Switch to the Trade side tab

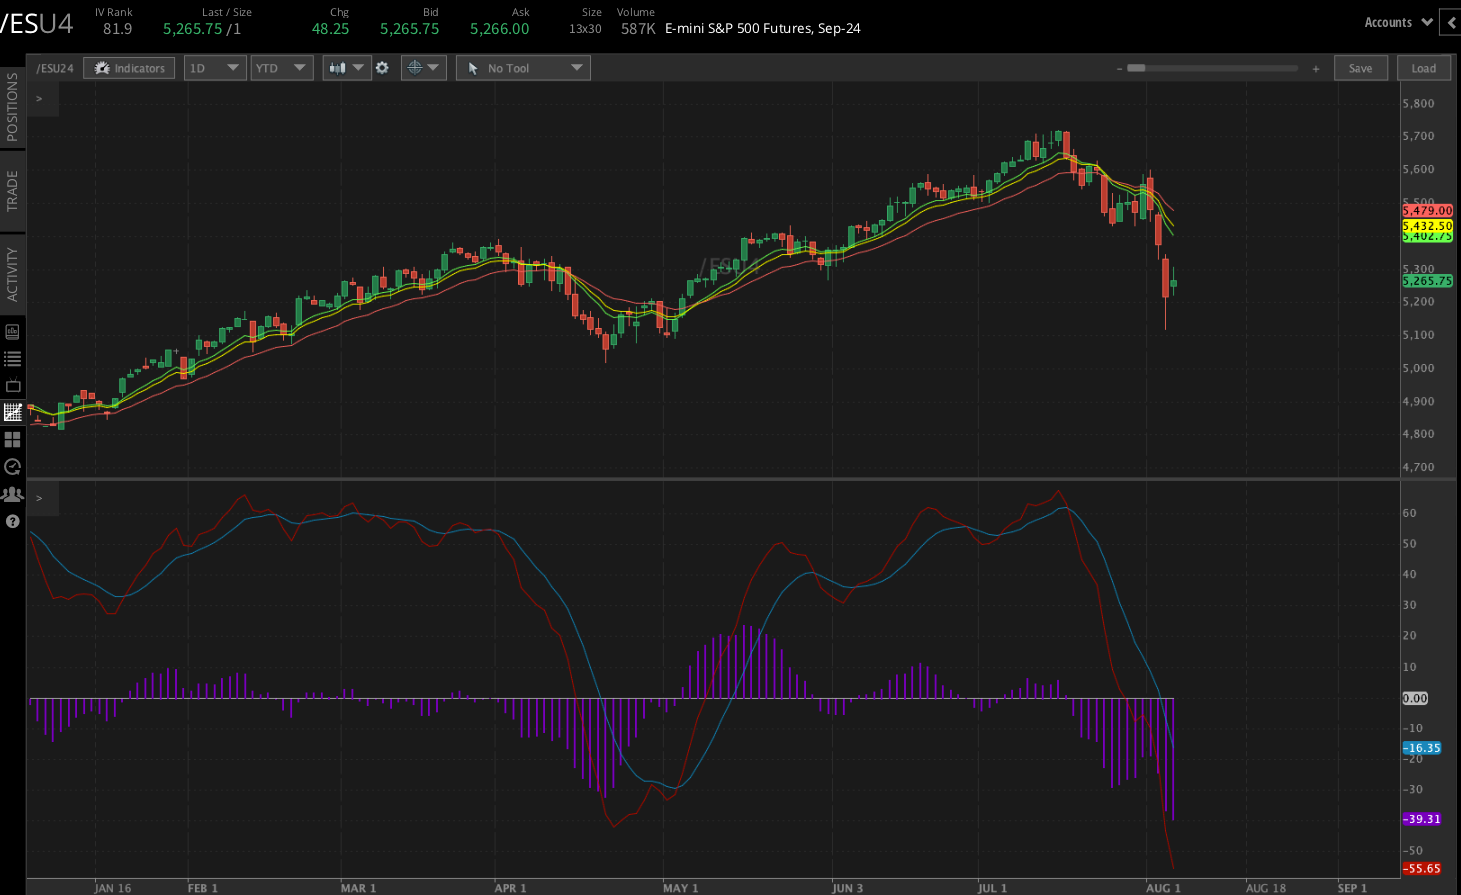click(12, 190)
